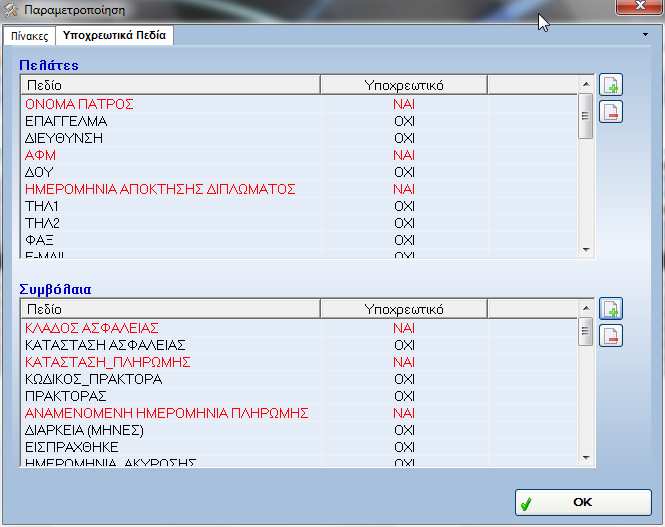The image size is (665, 527).
Task: Click ΟΧΙ value for ΔΟΥ
Action: click(404, 172)
